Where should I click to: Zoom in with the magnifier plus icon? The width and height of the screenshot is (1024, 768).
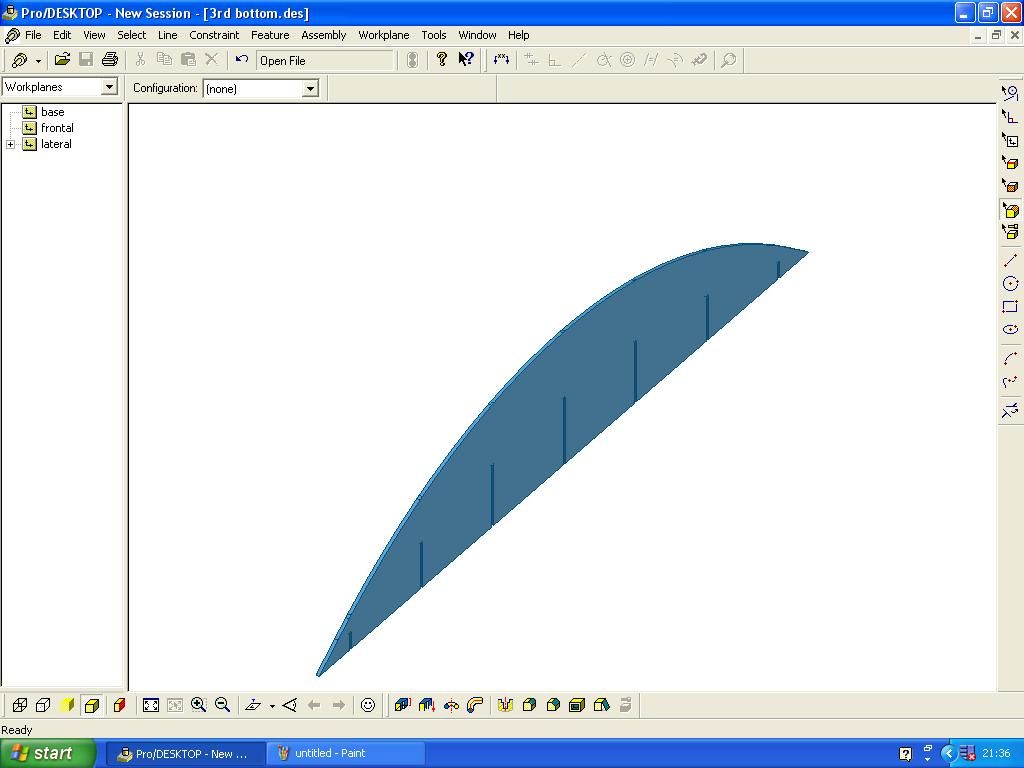coord(199,705)
